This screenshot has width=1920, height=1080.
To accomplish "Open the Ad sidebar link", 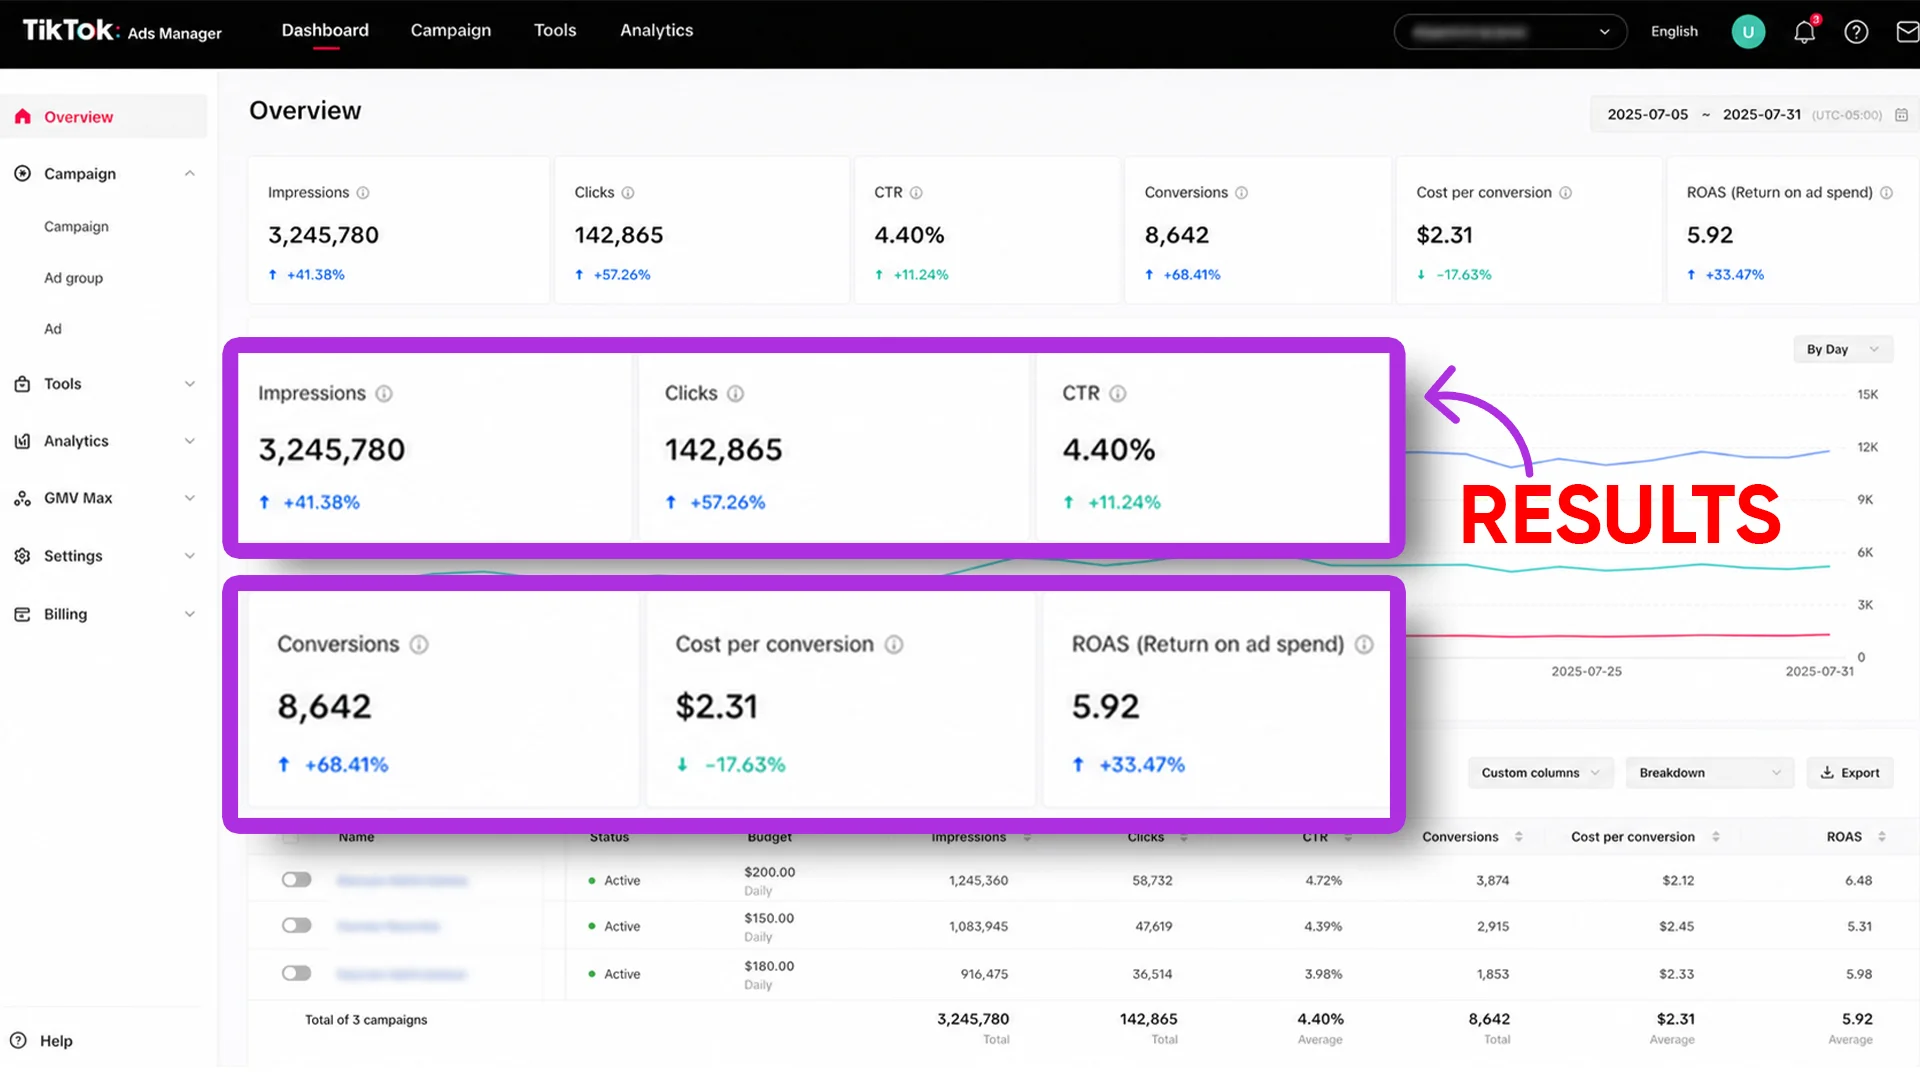I will (52, 329).
